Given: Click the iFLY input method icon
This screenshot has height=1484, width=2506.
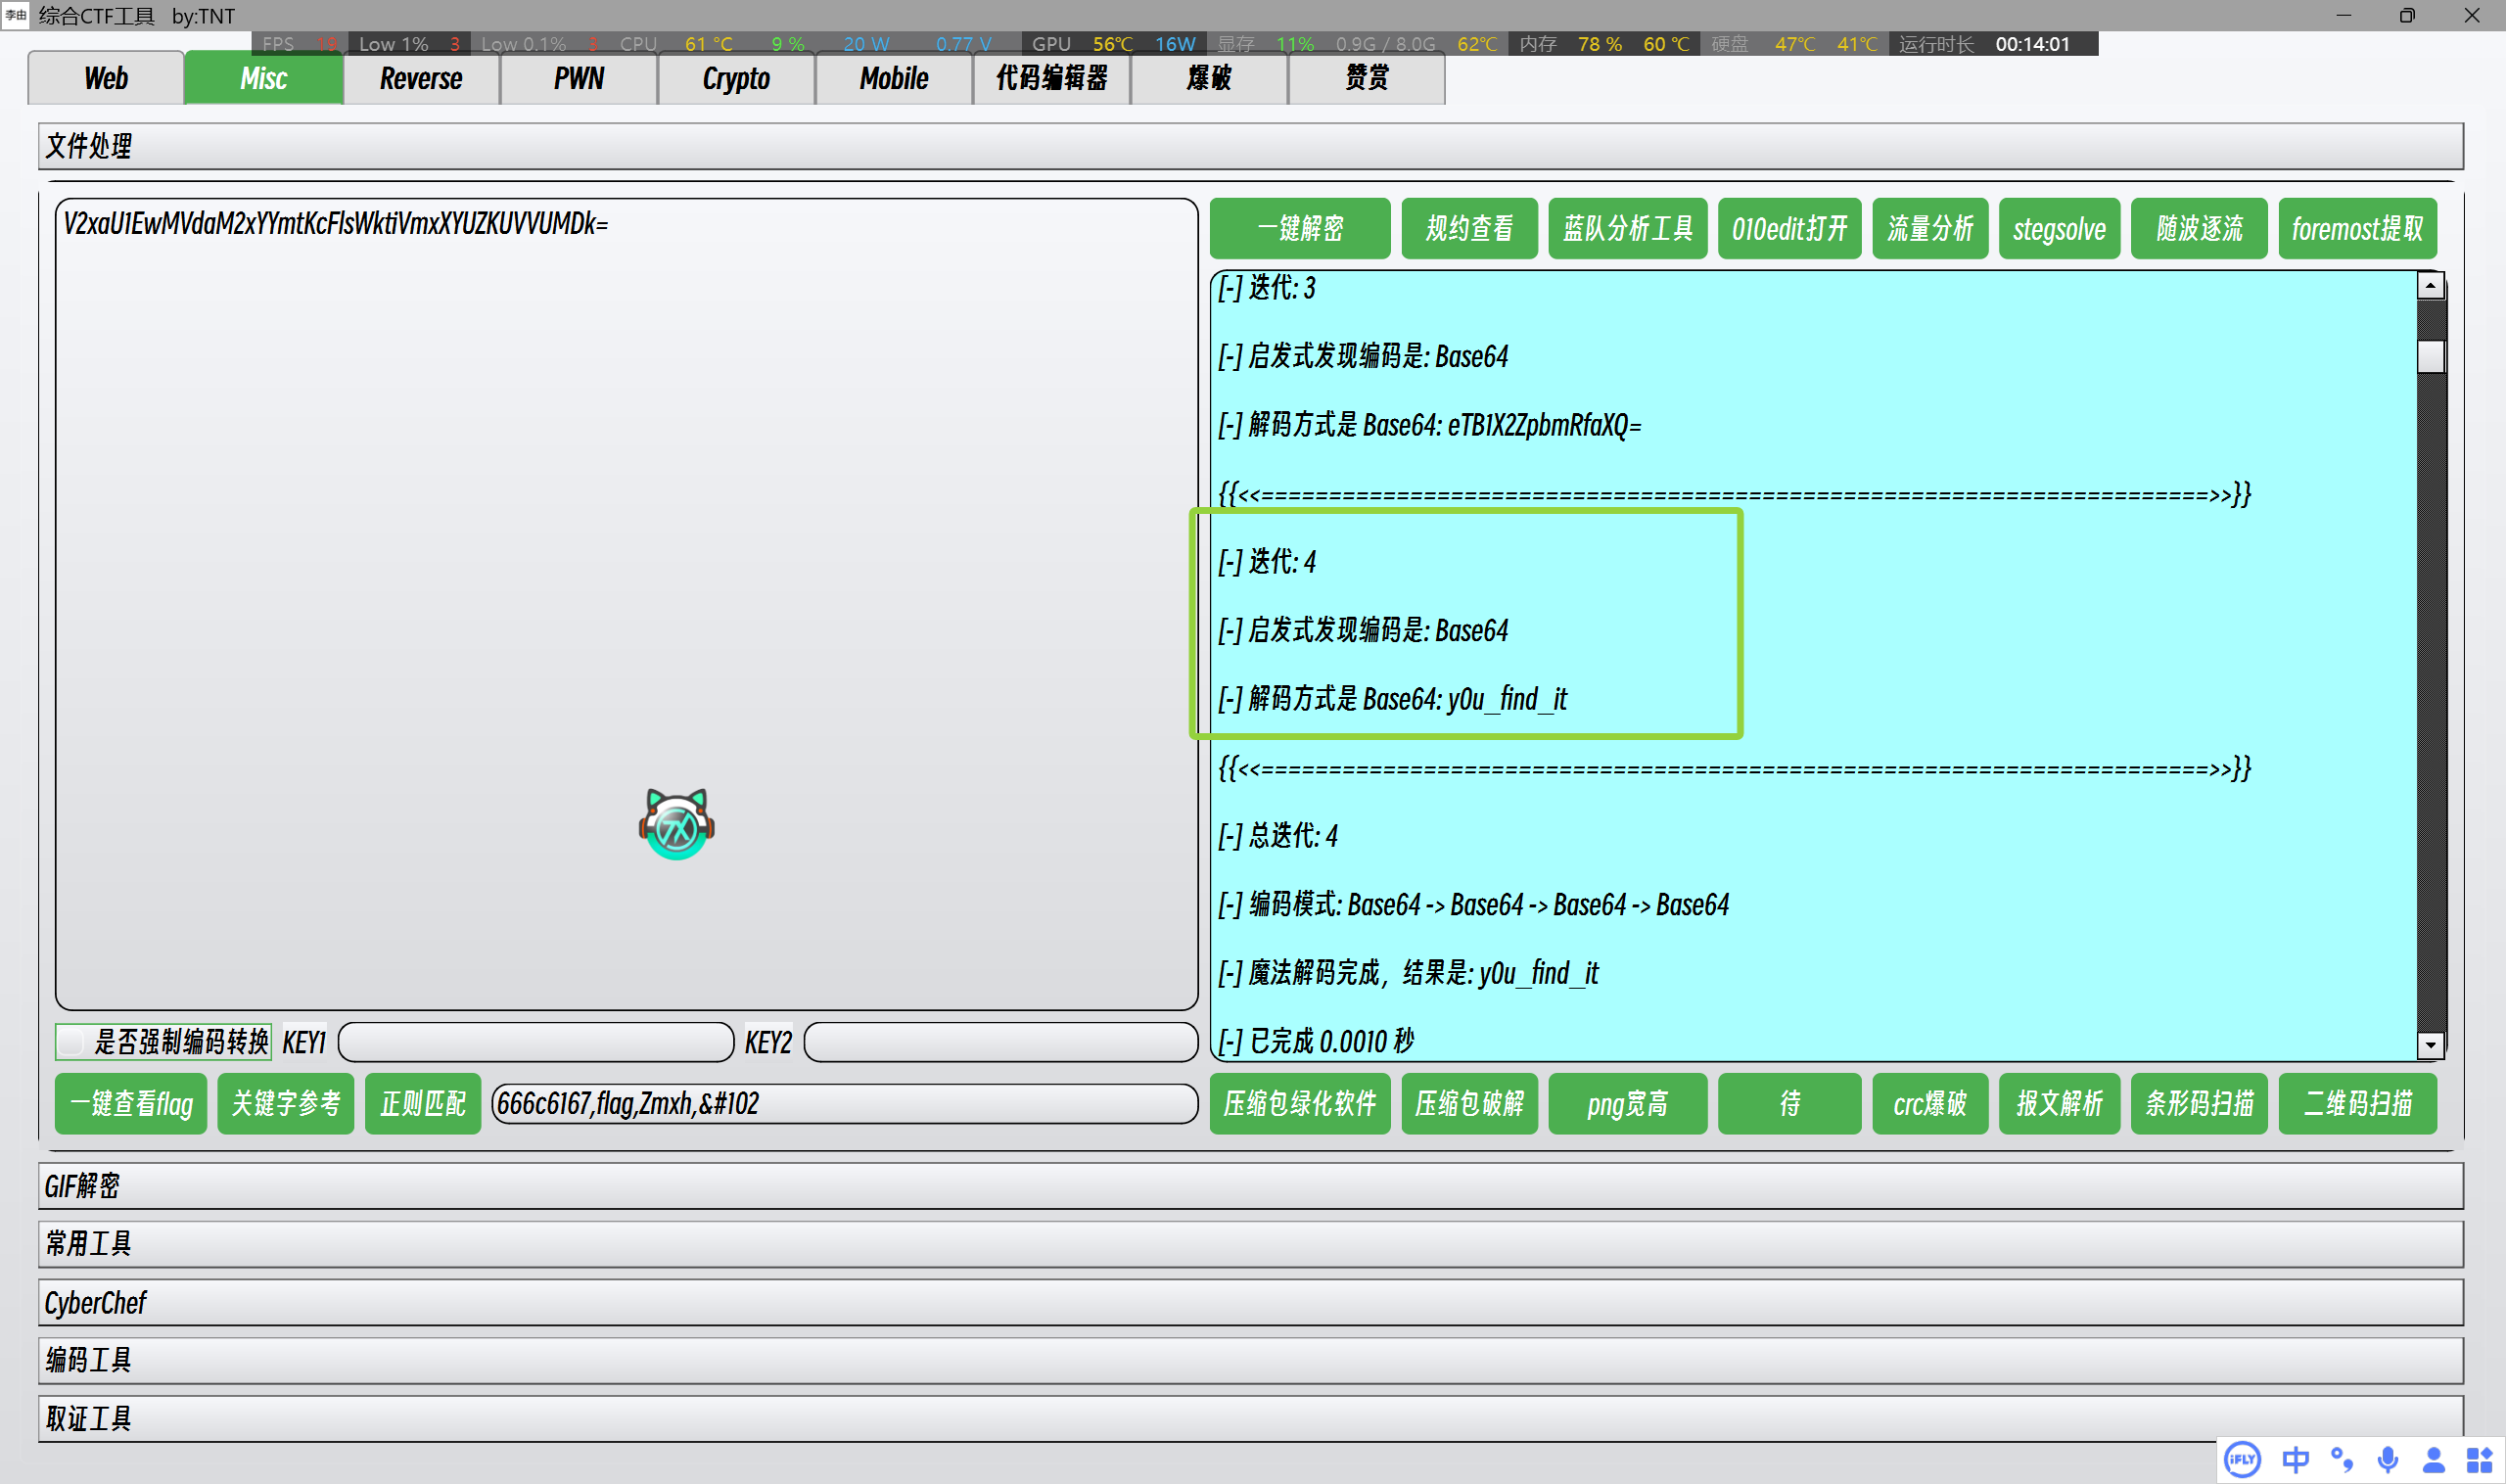Looking at the screenshot, I should click(2243, 1460).
